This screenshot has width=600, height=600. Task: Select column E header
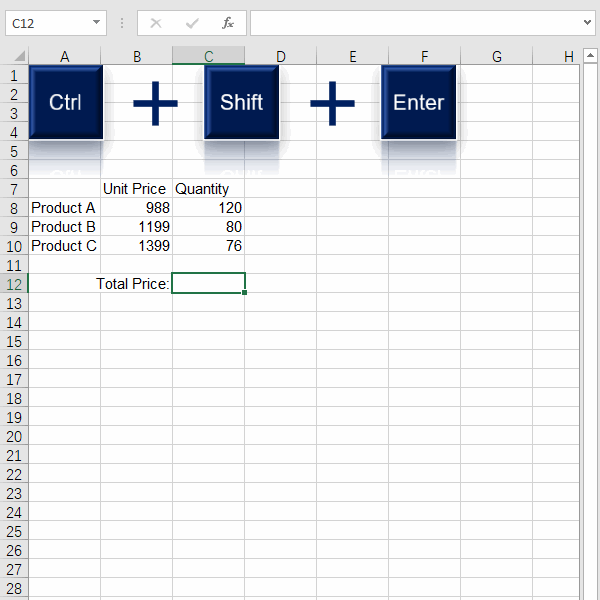click(352, 56)
